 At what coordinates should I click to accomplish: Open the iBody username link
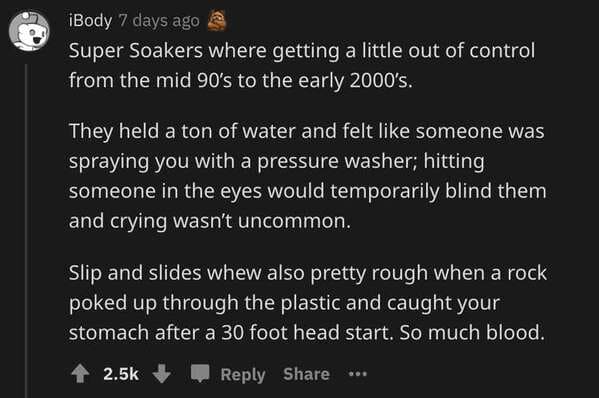coord(91,20)
